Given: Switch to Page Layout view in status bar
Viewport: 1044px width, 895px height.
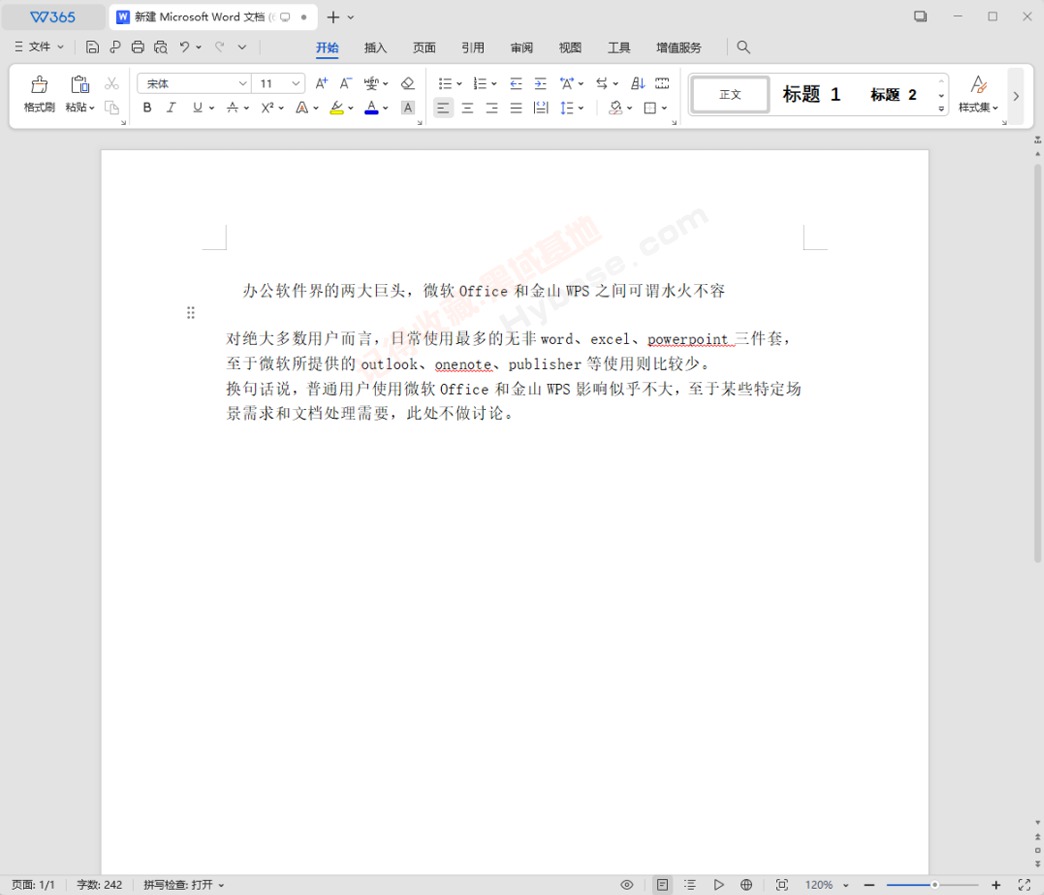Looking at the screenshot, I should 662,885.
